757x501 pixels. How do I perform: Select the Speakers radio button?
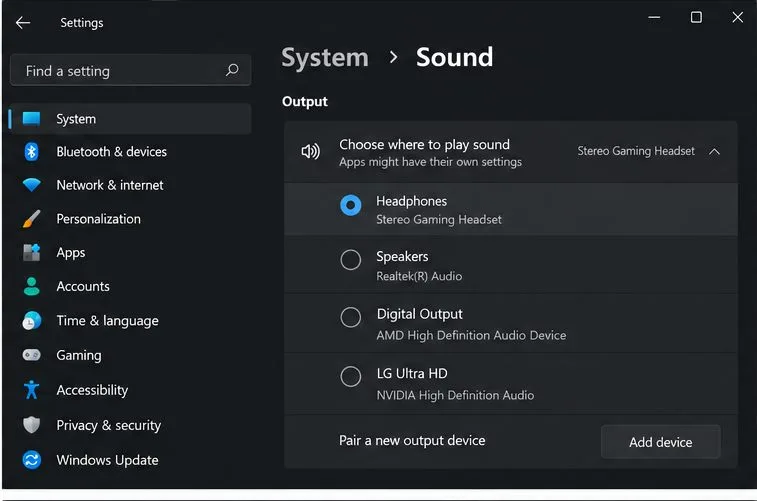[350, 260]
